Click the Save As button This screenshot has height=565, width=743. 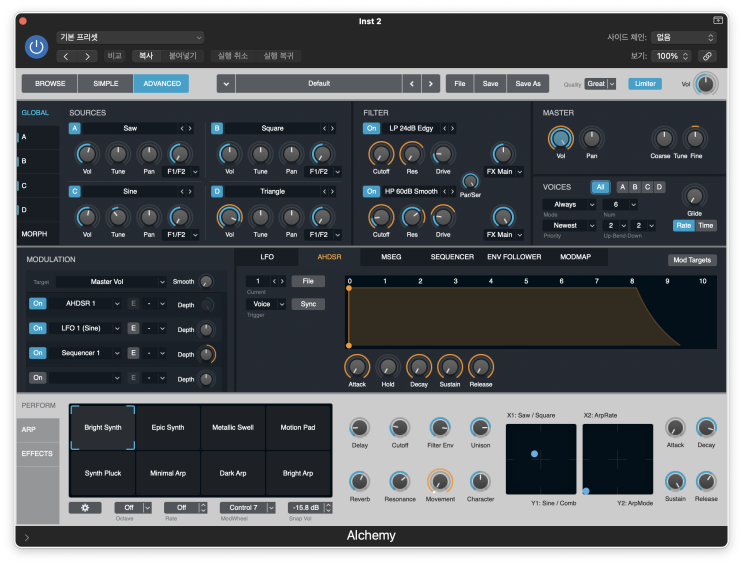pyautogui.click(x=528, y=84)
